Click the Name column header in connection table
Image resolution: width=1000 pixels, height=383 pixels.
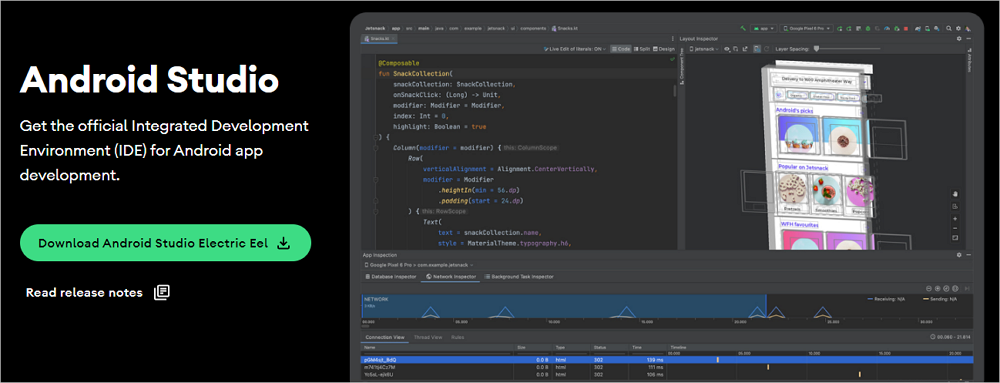pos(438,347)
